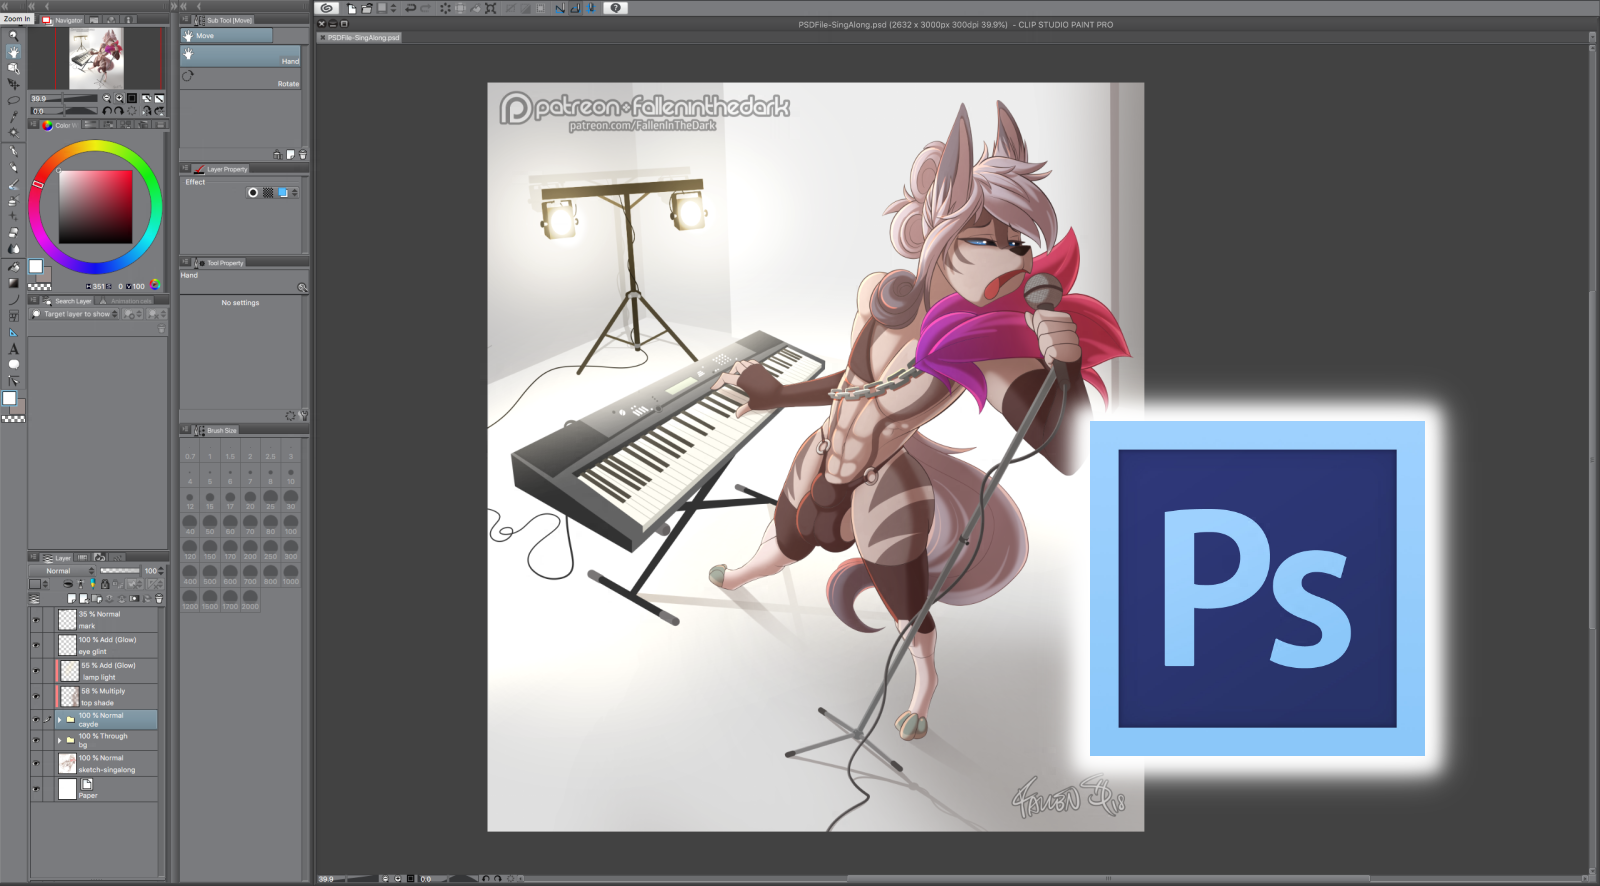Select the Brush tool
1600x886 pixels.
[x=13, y=185]
